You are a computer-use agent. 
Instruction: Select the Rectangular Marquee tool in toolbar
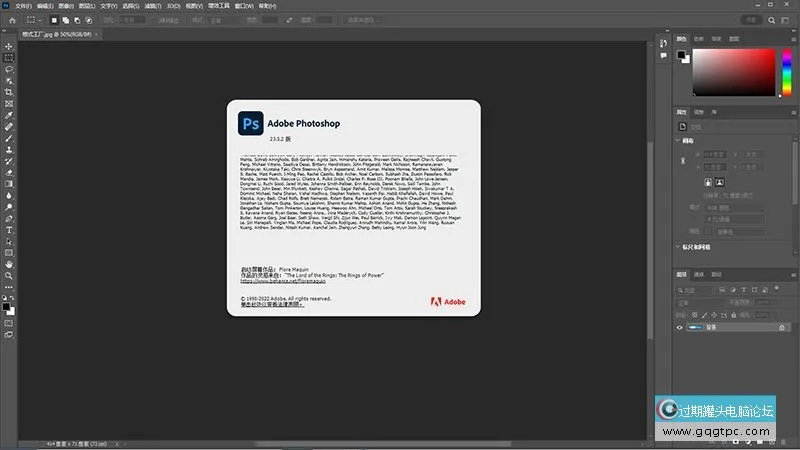click(9, 58)
